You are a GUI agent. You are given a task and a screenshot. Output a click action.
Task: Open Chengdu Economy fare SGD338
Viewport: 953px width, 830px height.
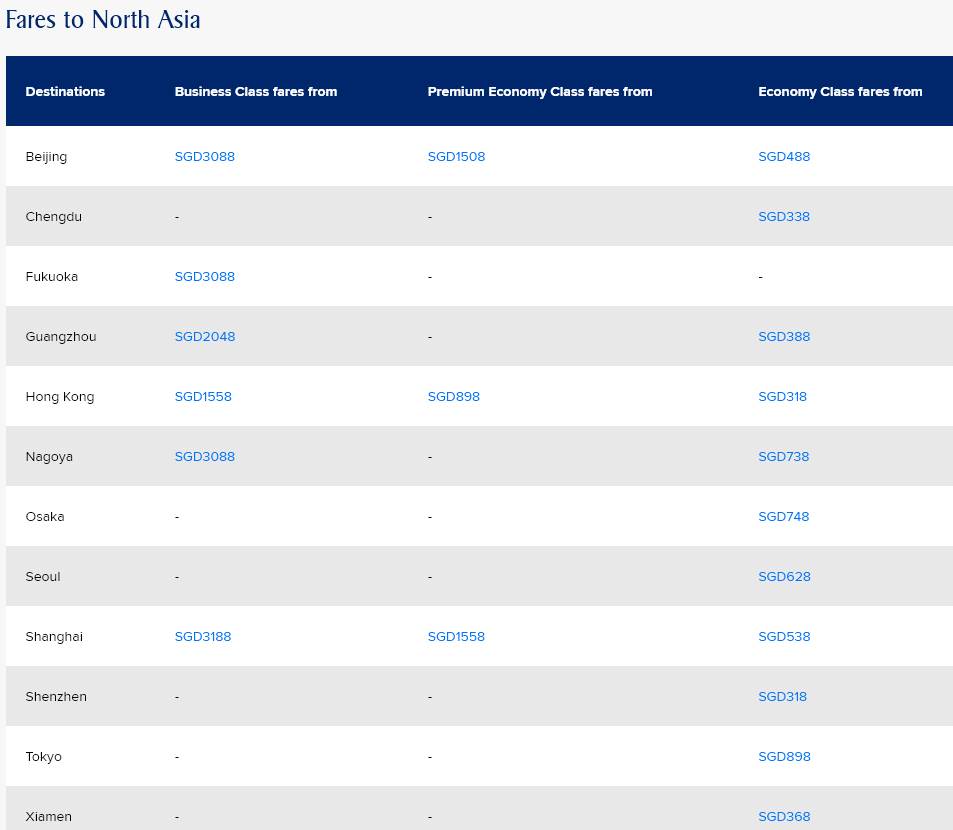784,217
